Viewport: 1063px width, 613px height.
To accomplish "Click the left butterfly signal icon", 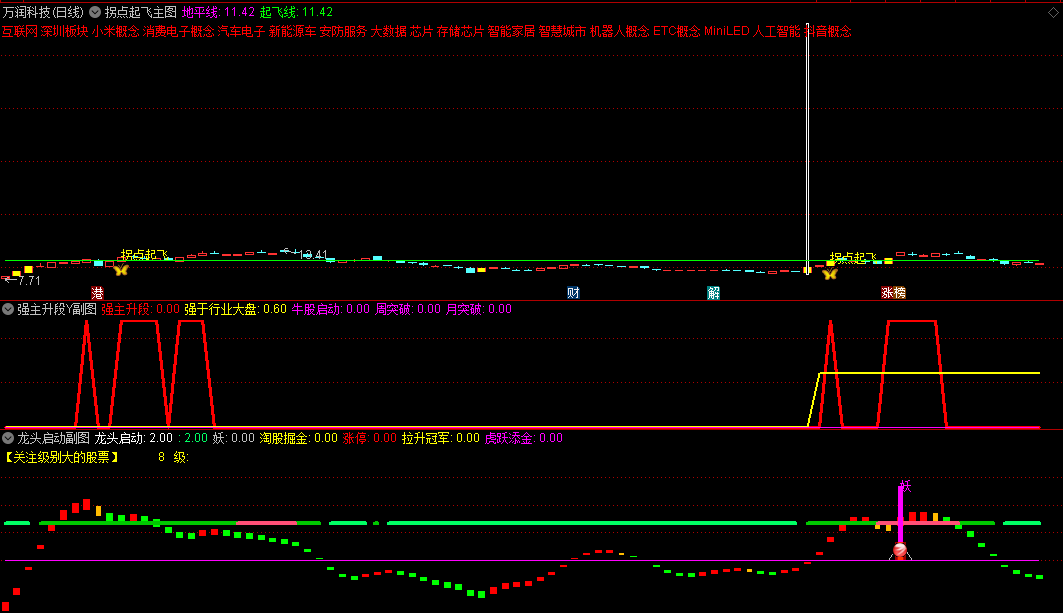I will coord(121,270).
